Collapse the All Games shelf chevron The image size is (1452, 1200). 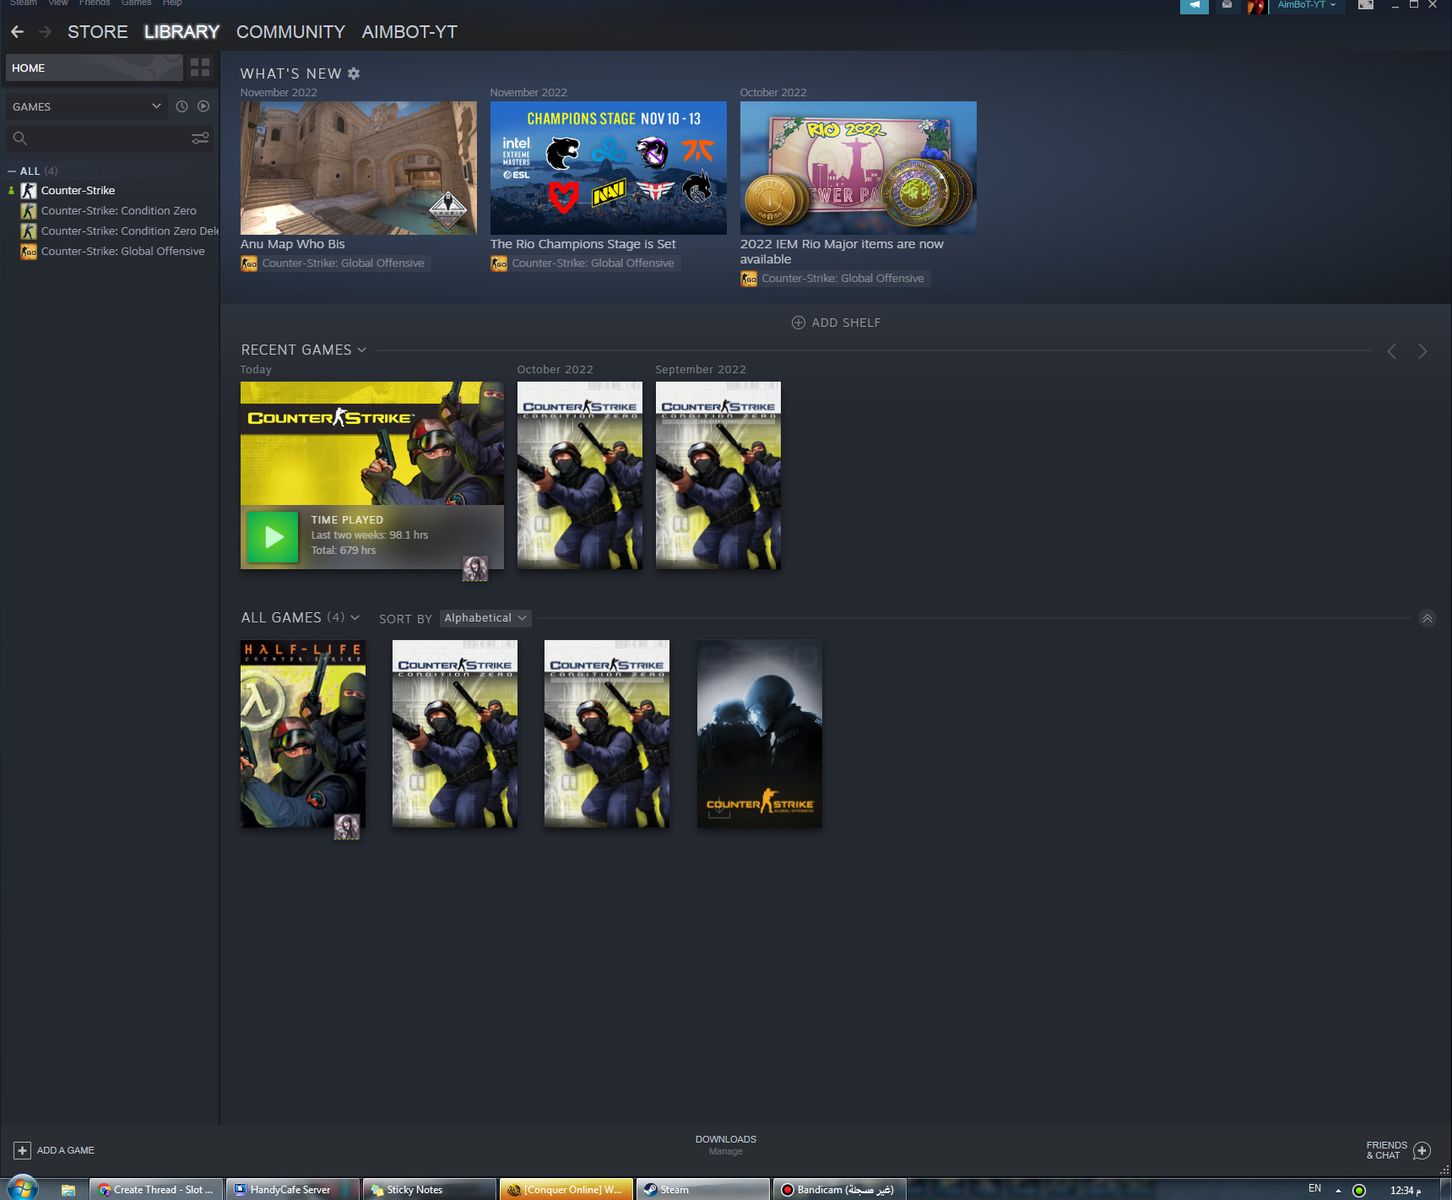(1427, 619)
